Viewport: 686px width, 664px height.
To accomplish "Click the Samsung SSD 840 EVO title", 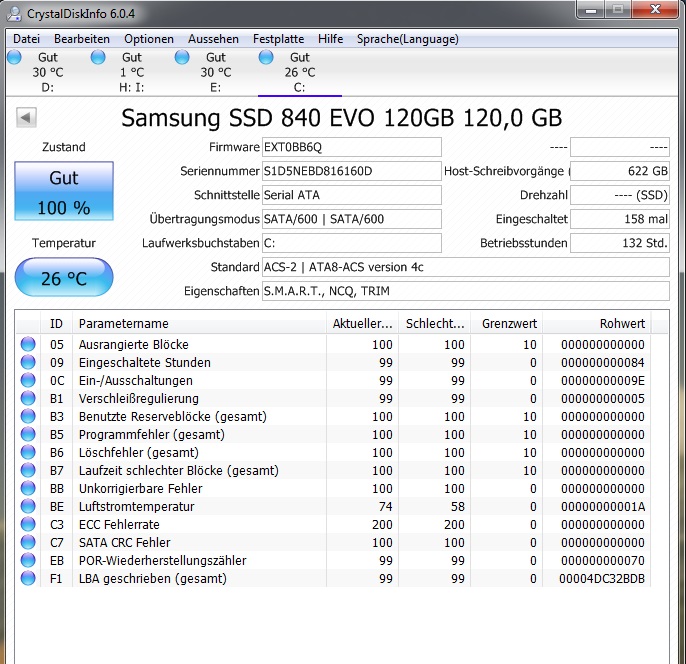I will point(341,118).
